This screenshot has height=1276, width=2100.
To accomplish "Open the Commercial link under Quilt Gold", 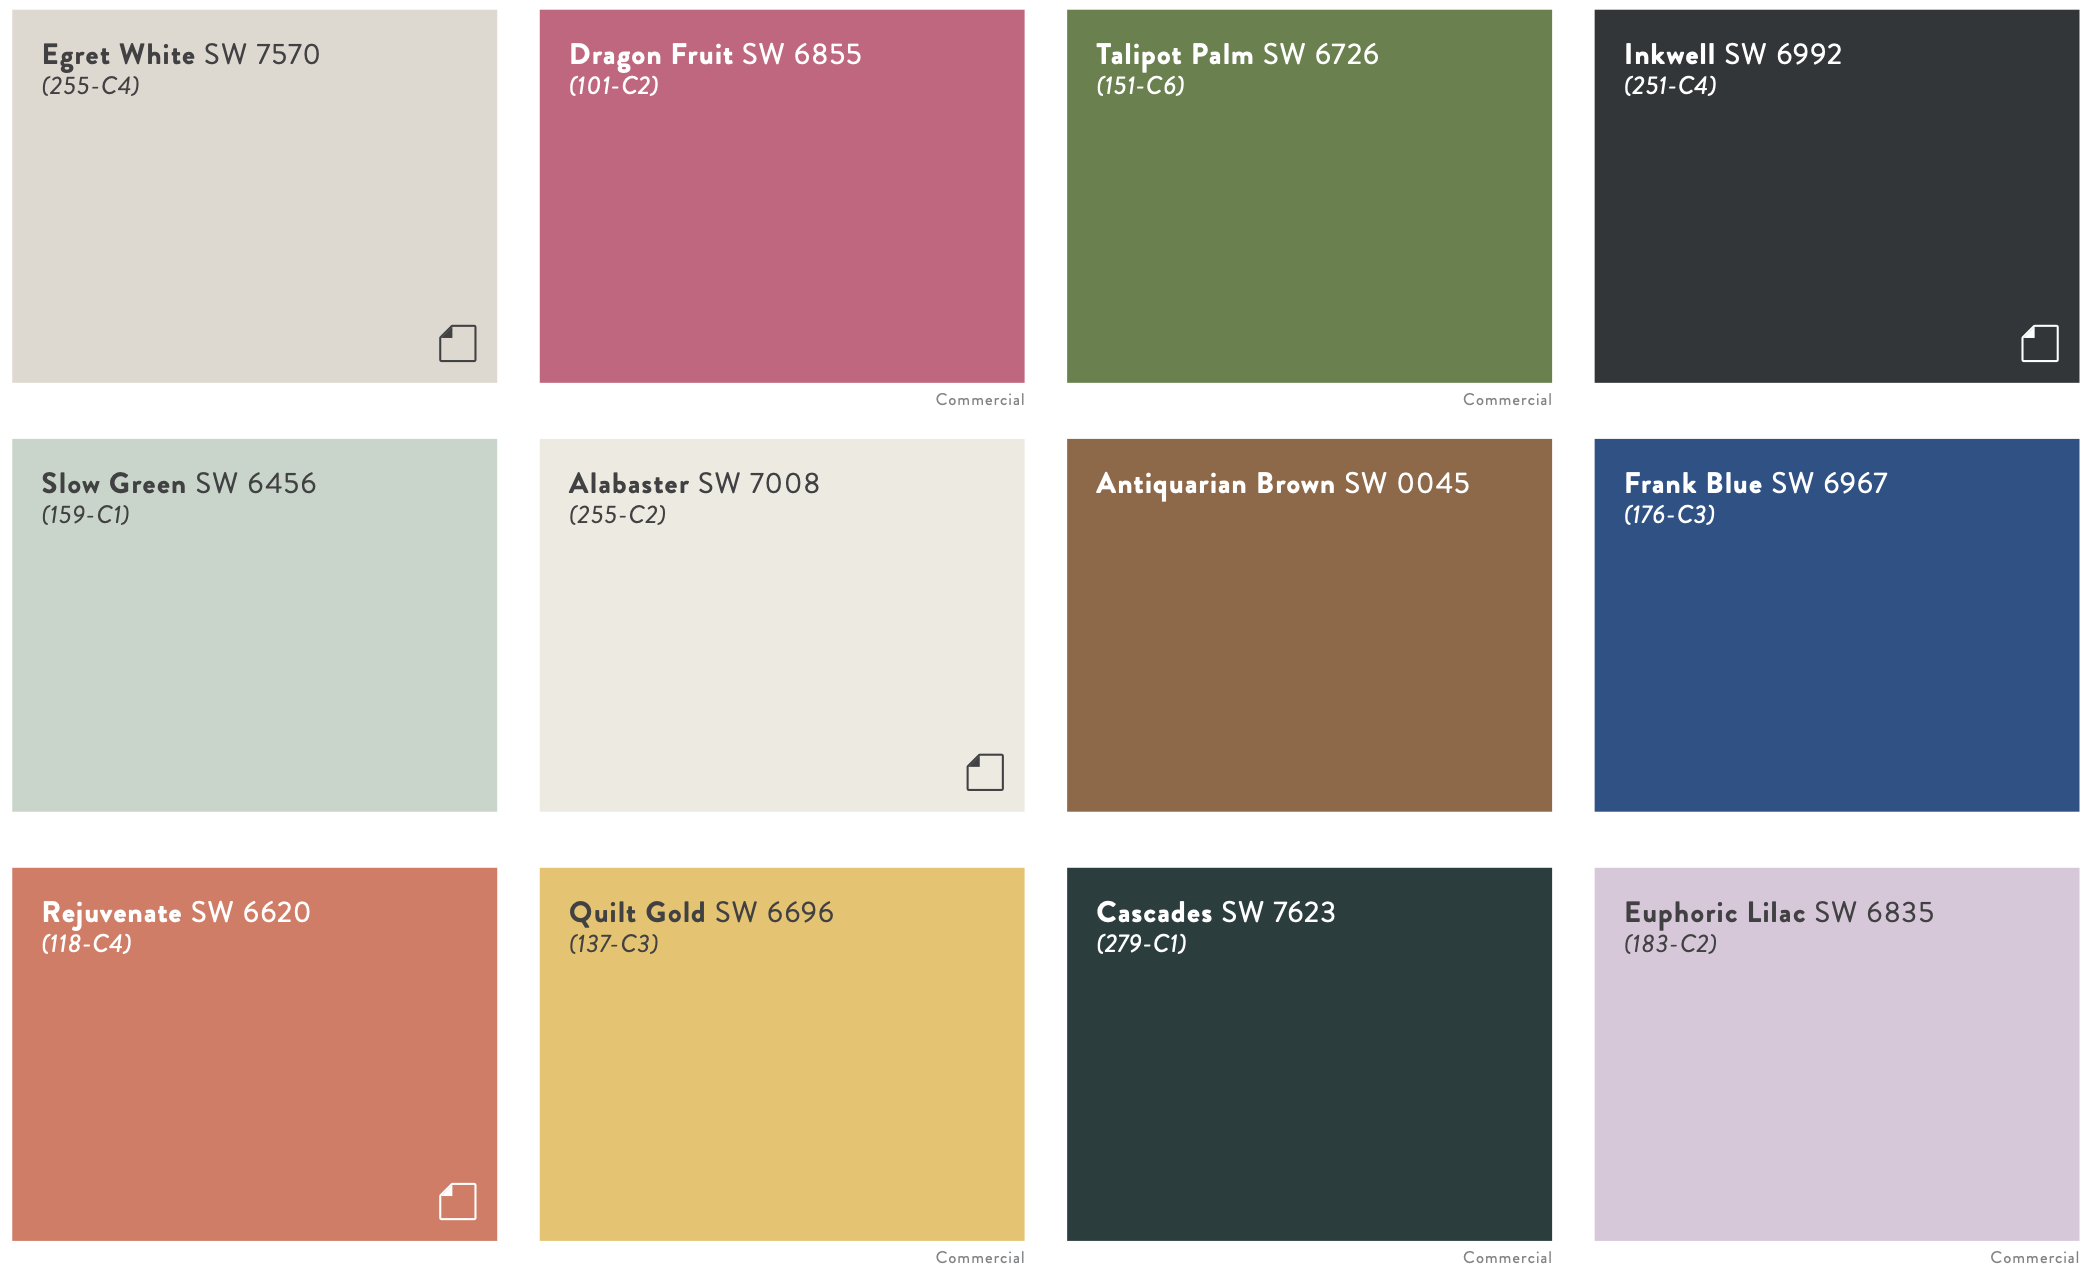I will pyautogui.click(x=978, y=1257).
